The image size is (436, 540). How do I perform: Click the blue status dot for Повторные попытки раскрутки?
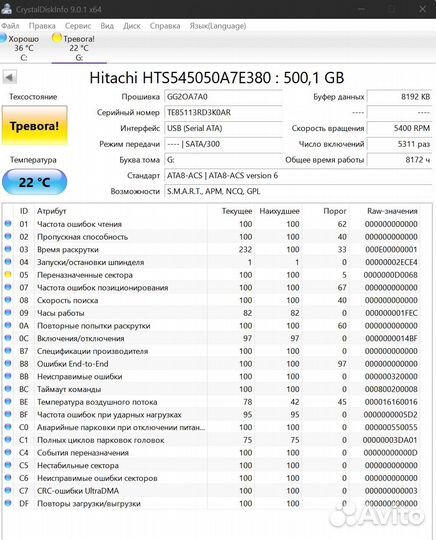8,325
